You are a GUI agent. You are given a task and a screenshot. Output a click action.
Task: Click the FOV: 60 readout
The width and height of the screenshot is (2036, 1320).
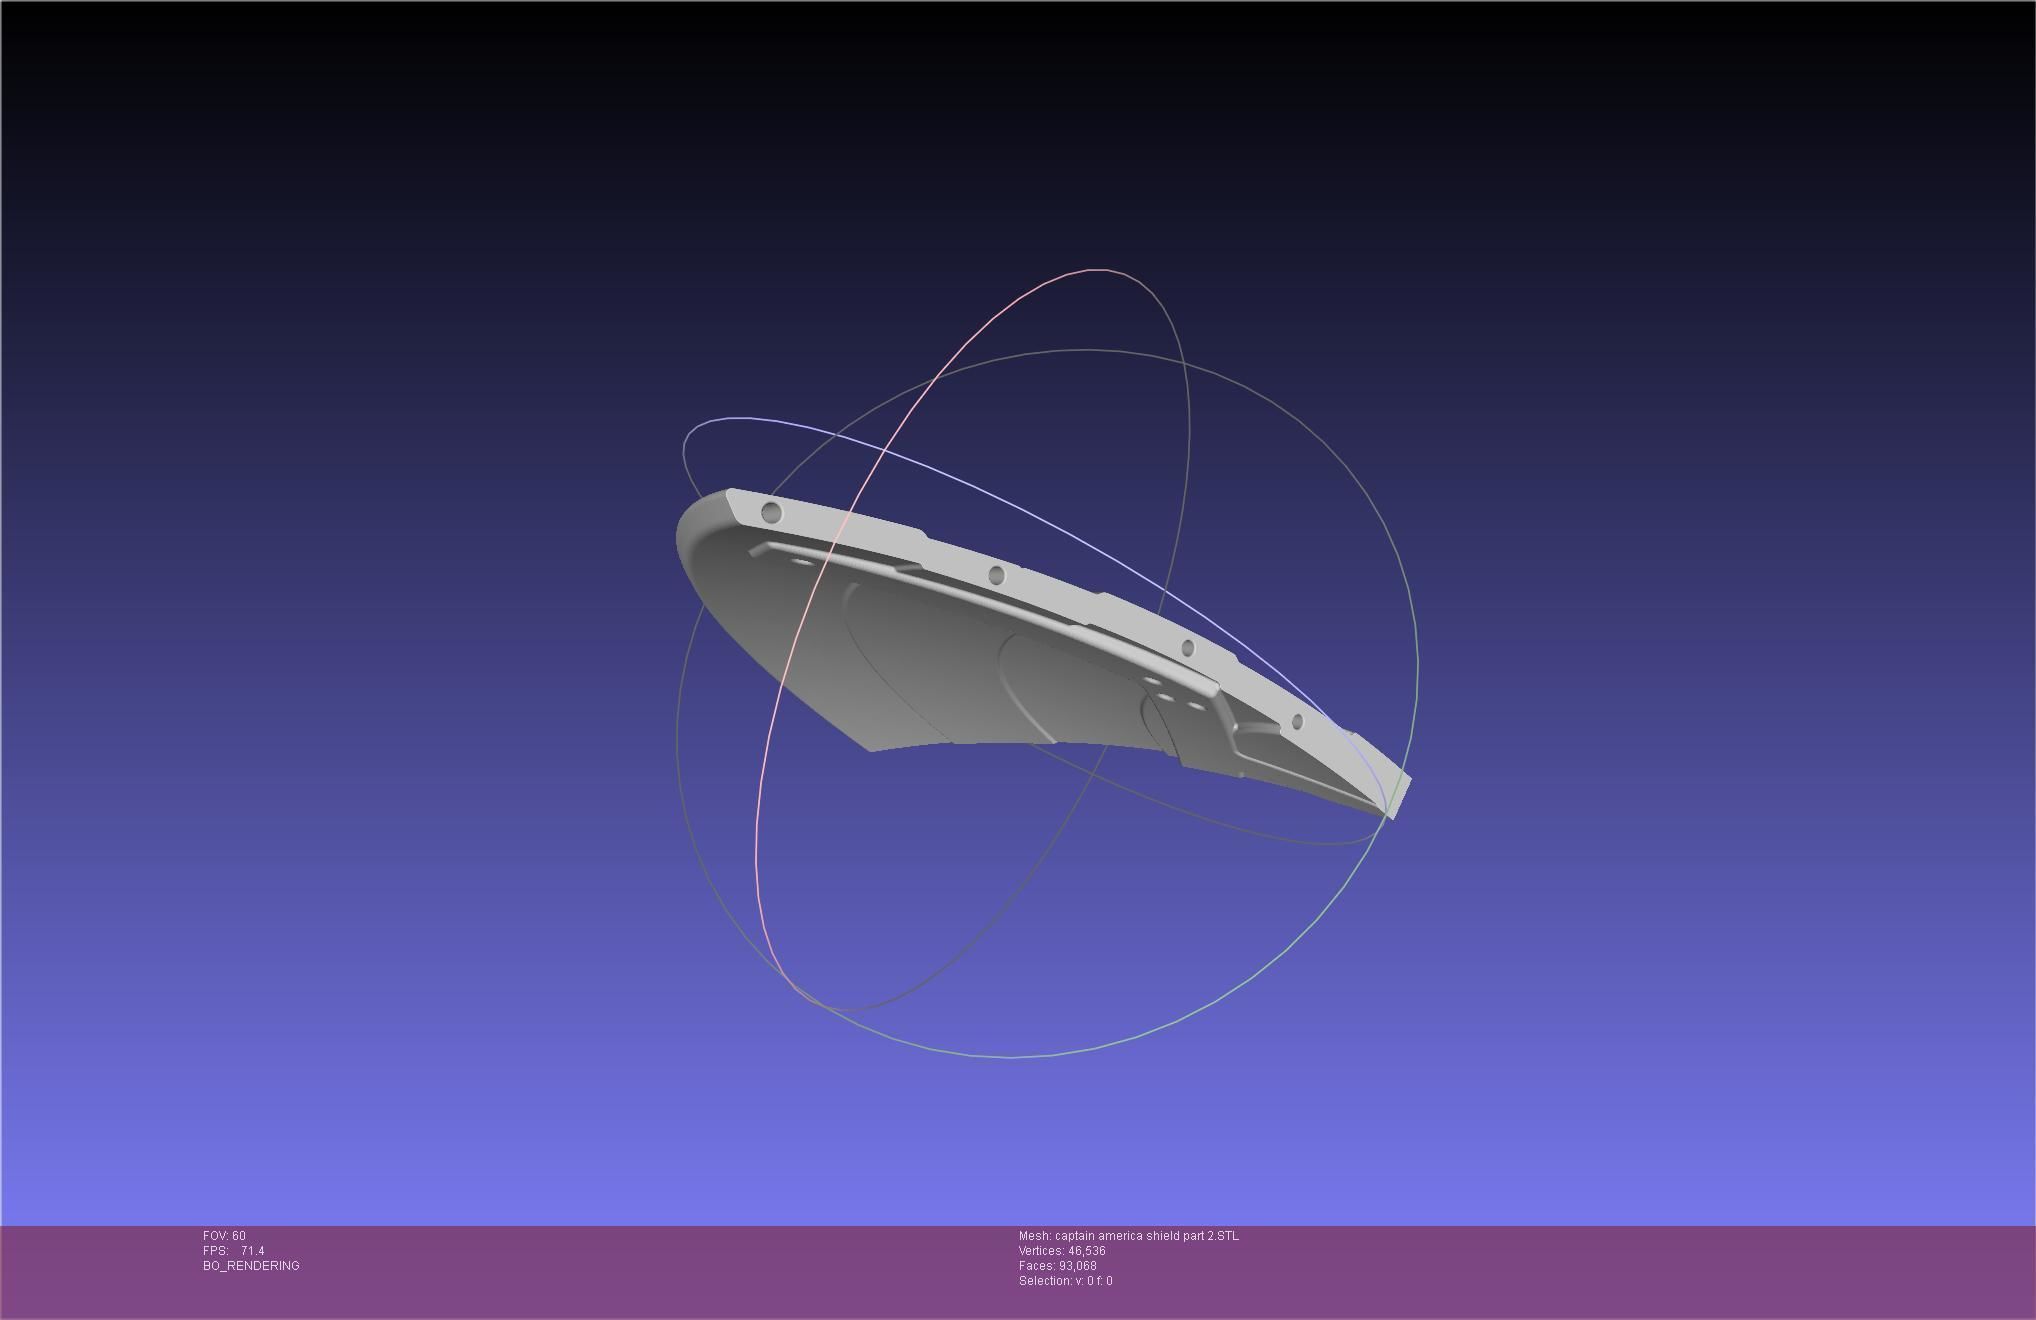[x=224, y=1236]
